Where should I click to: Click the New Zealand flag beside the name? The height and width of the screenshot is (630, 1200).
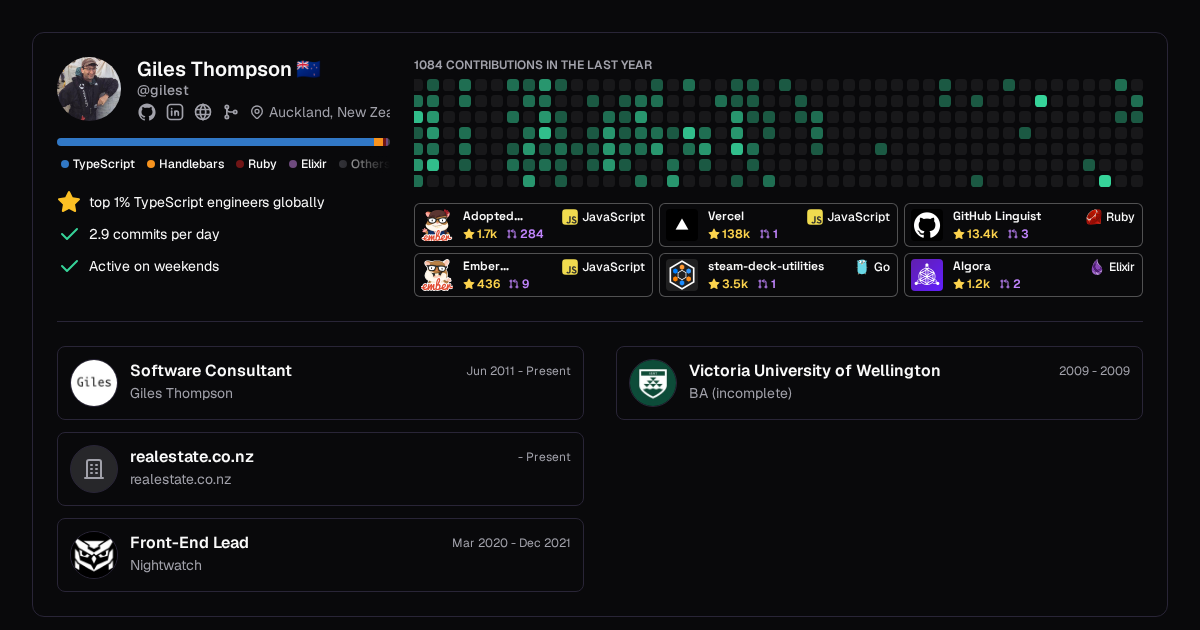pos(308,69)
